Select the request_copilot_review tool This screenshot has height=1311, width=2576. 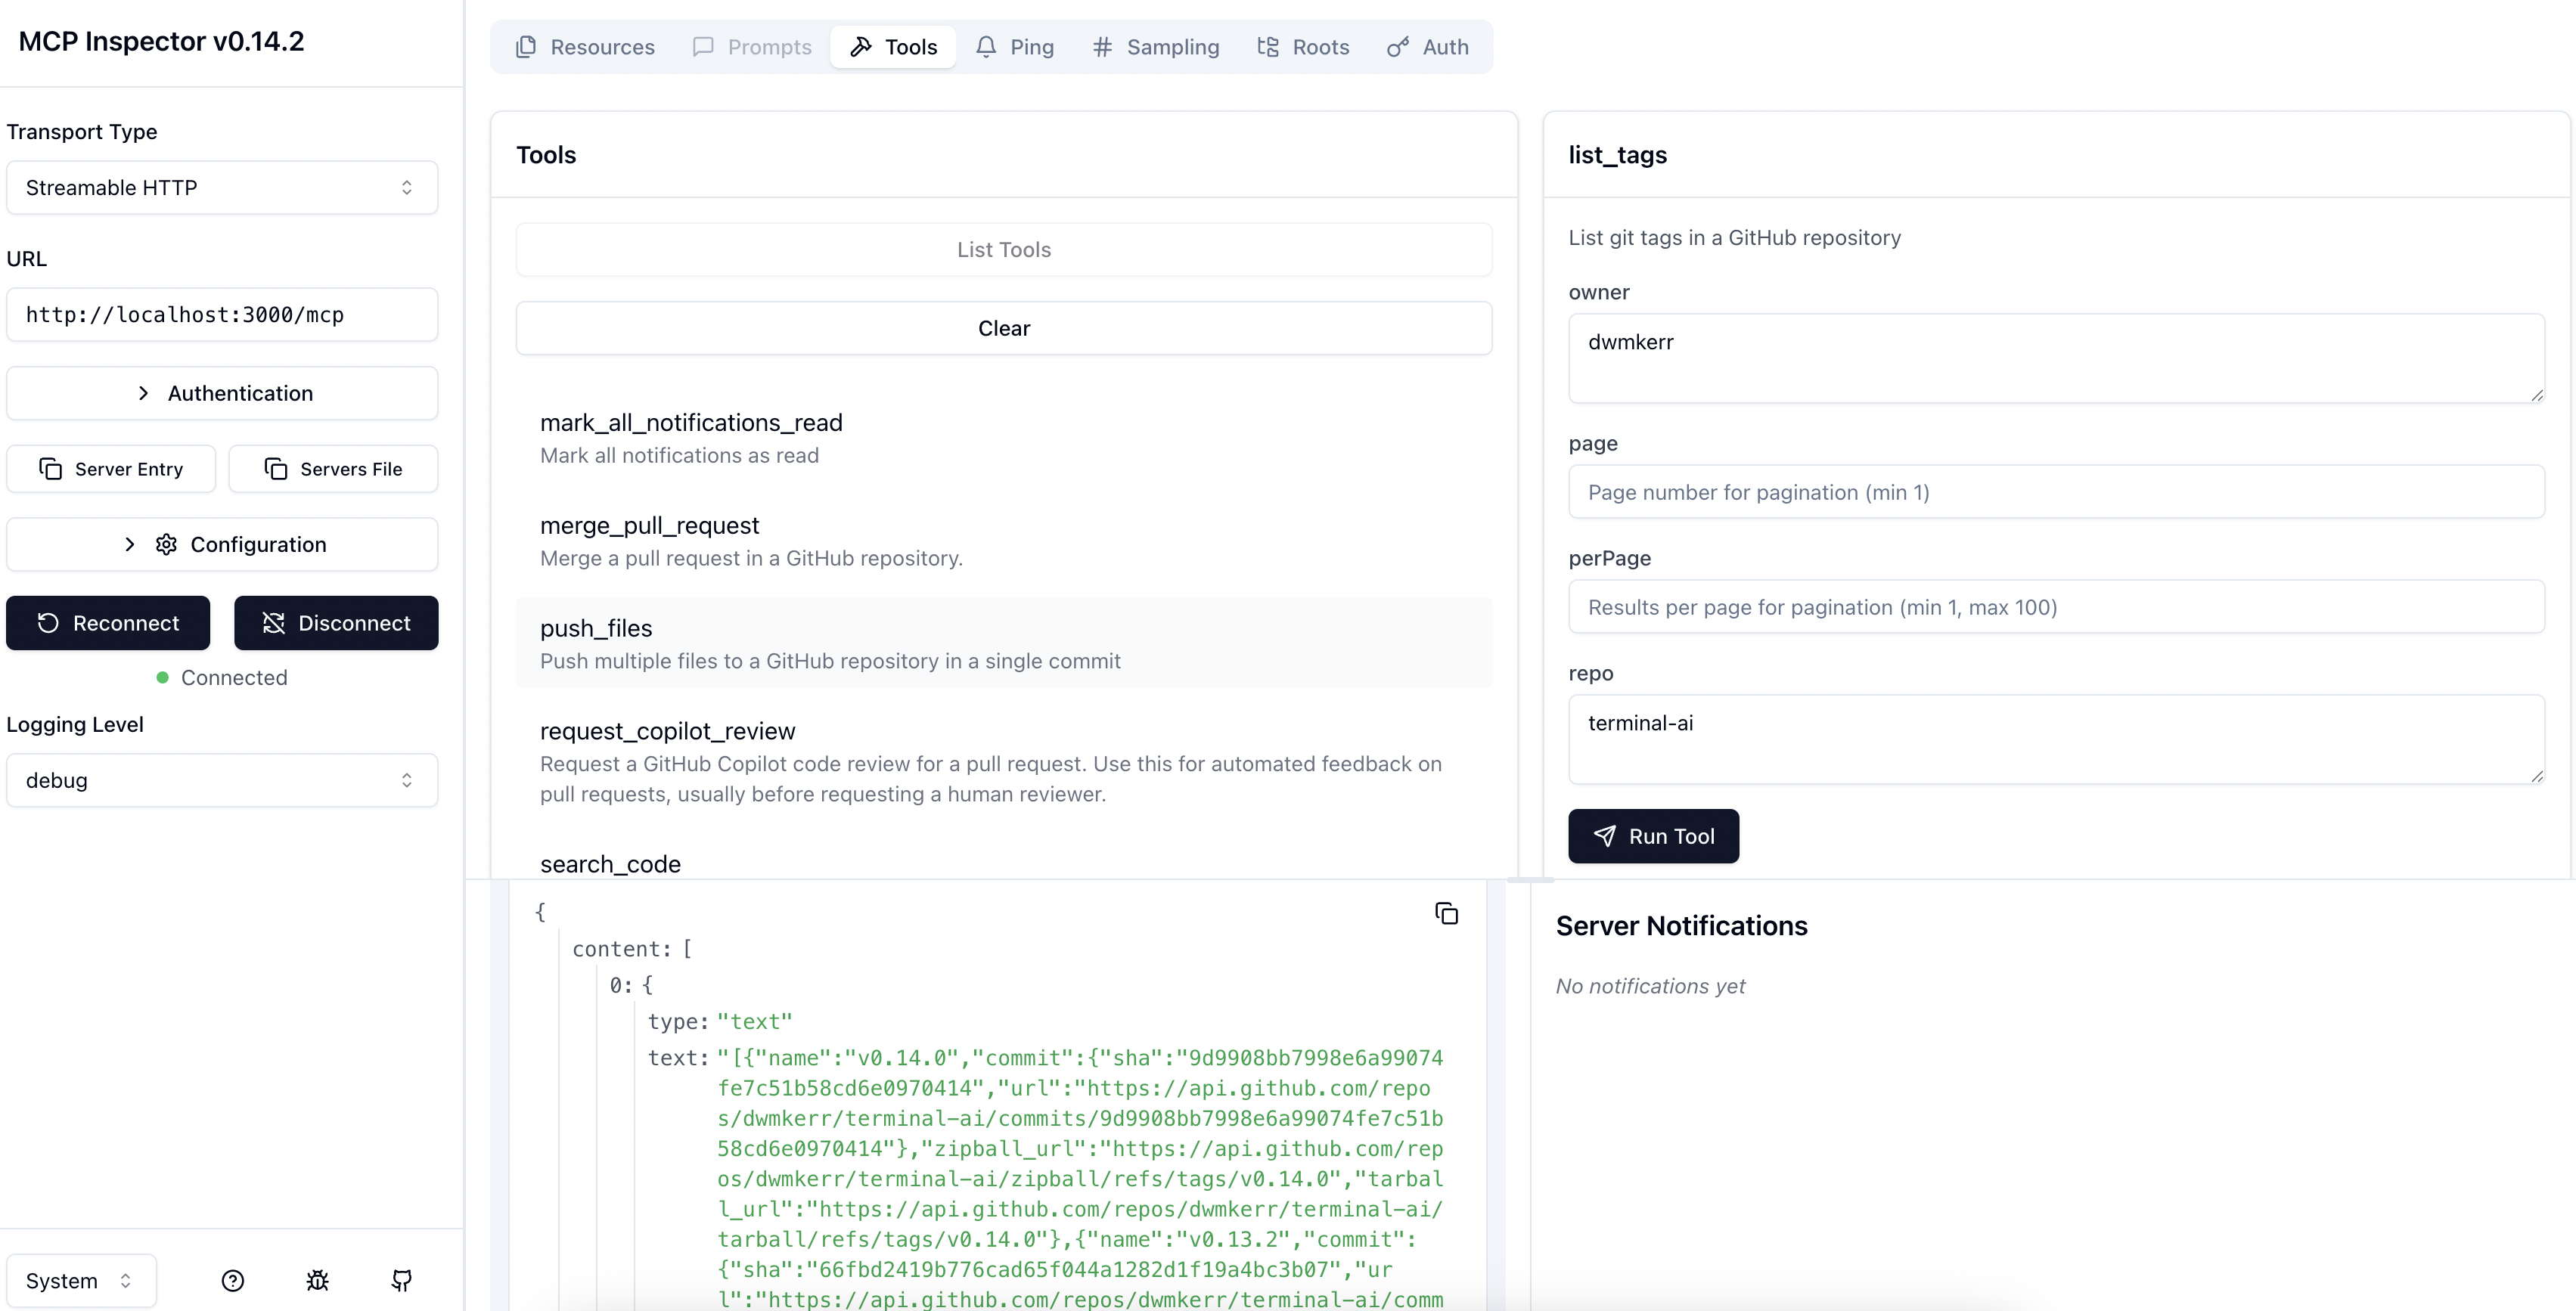1004,762
